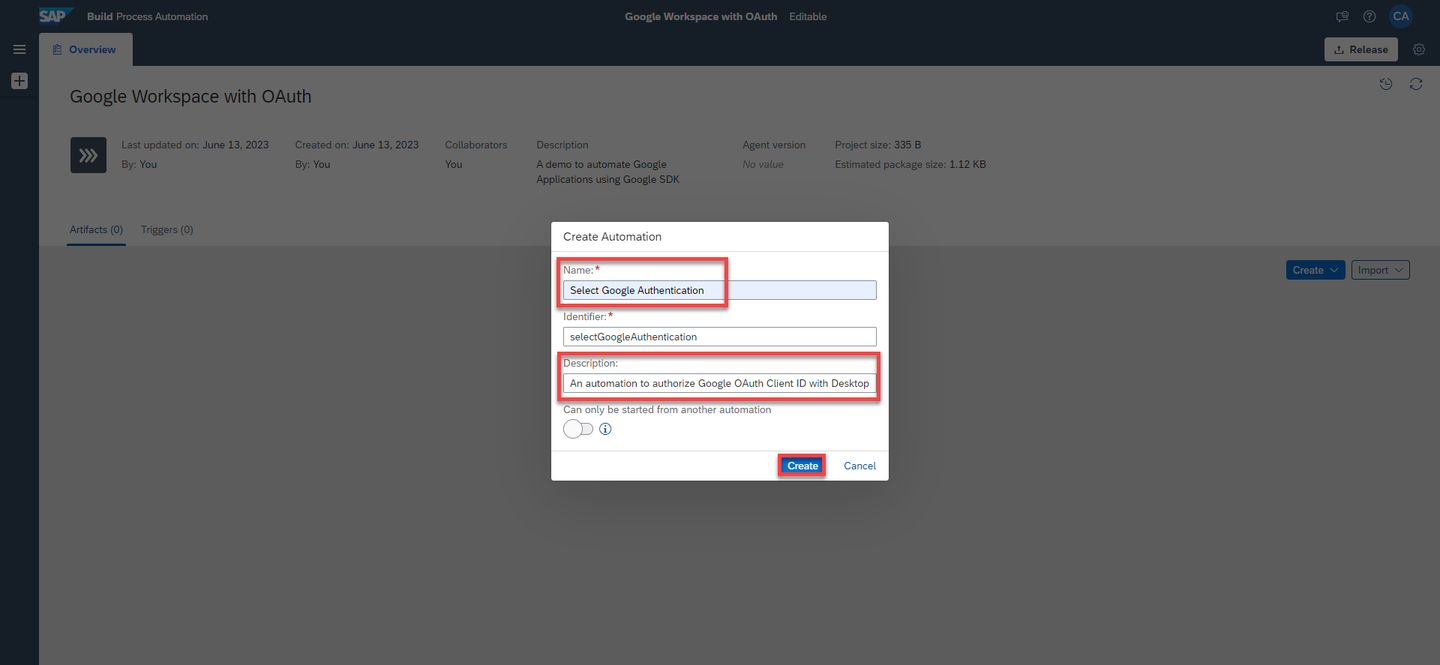
Task: Click the project chevrons logo tile
Action: 88,155
